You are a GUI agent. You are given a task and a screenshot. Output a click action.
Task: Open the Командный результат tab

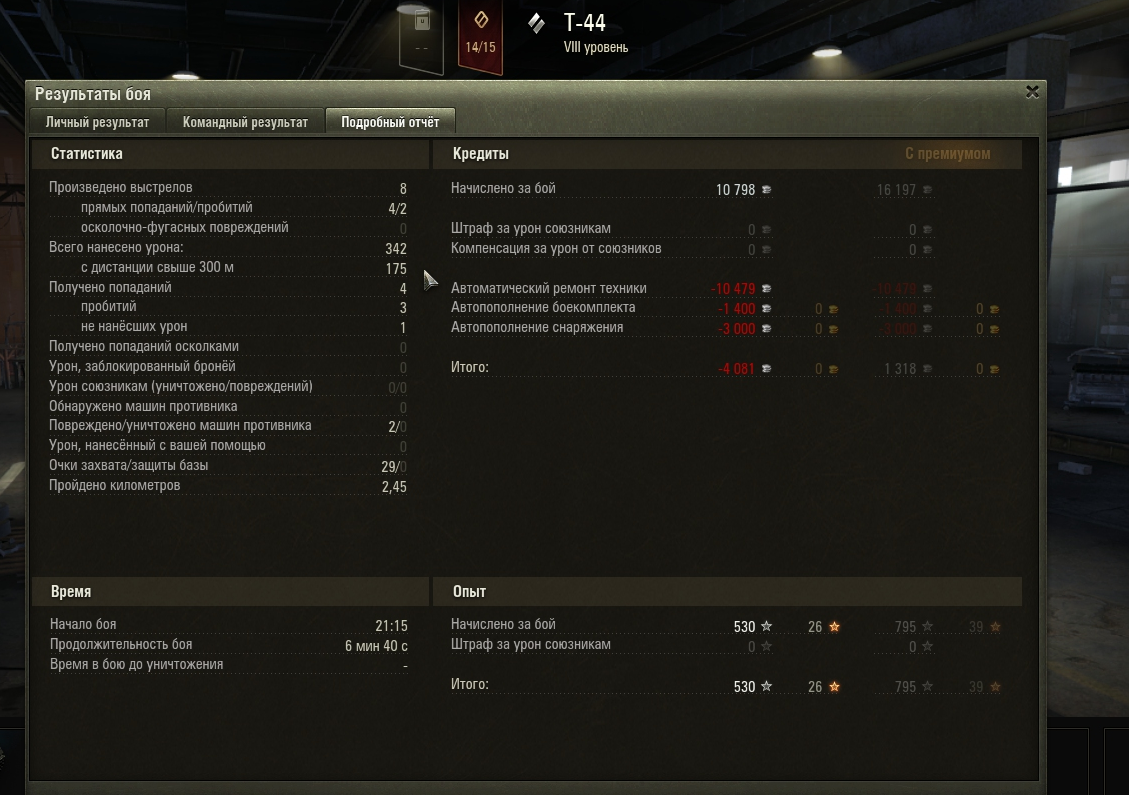[x=245, y=122]
